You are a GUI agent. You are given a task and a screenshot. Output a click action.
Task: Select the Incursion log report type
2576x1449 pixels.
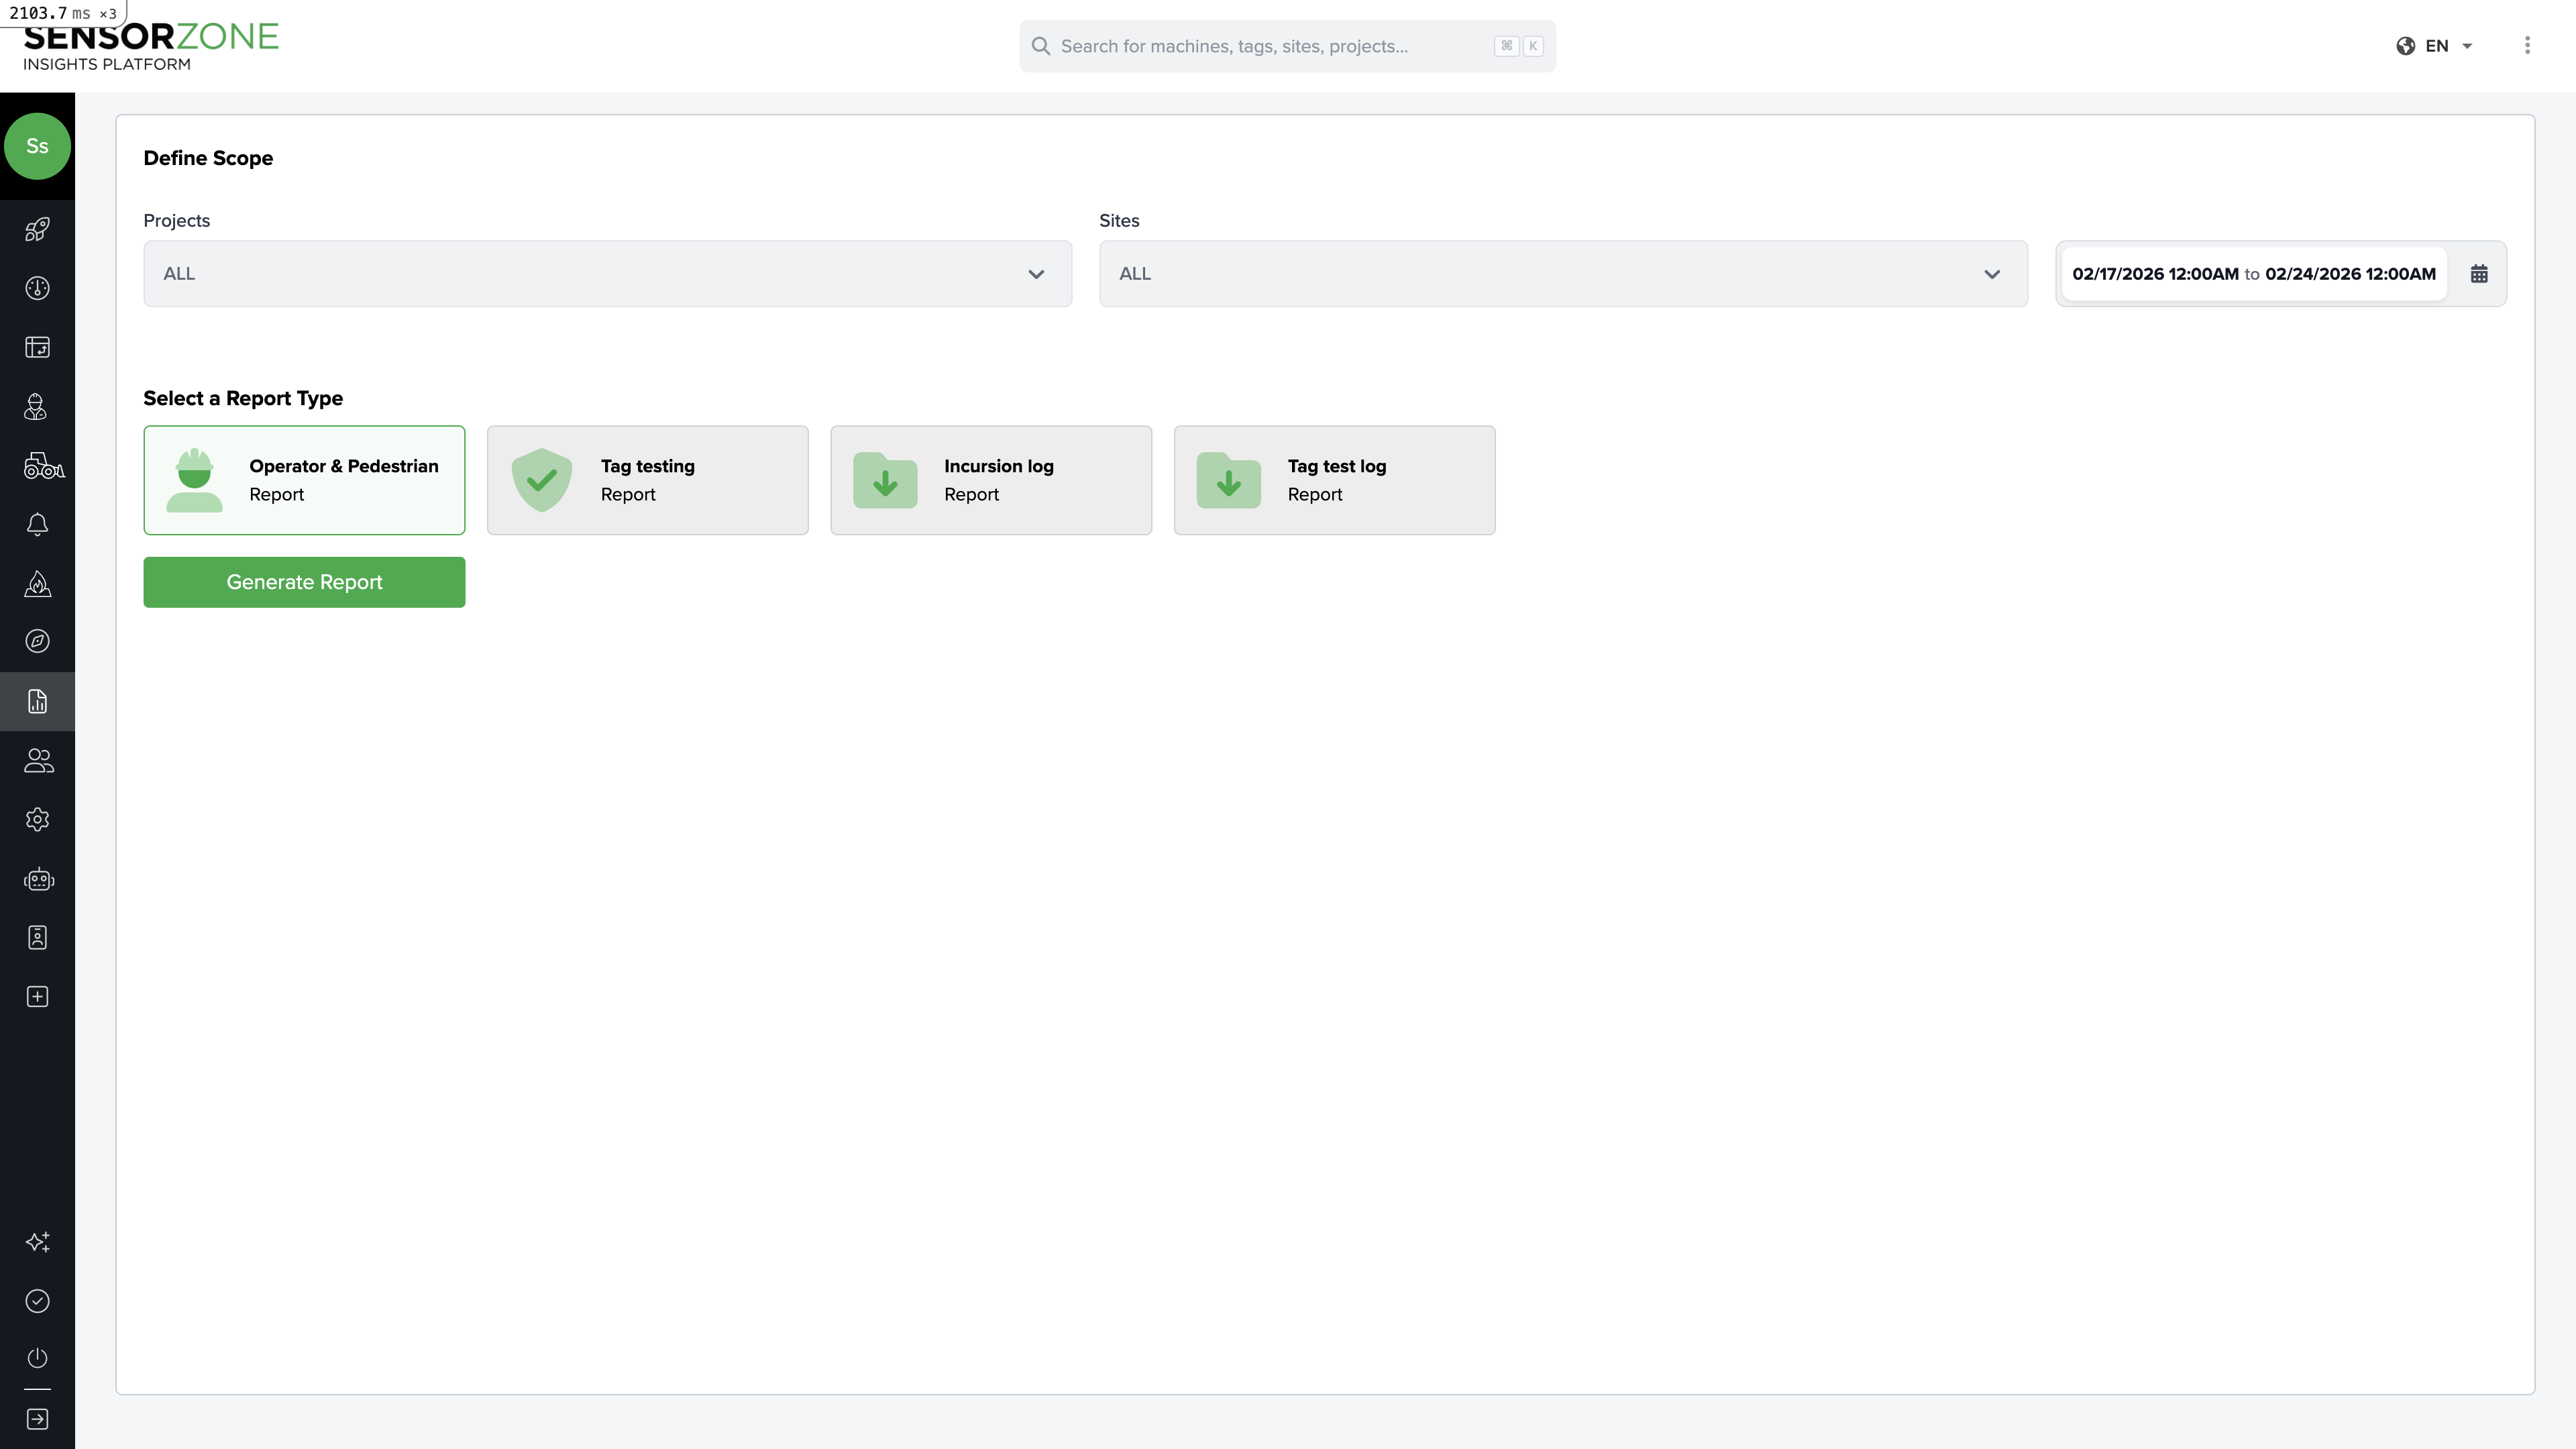tap(991, 480)
